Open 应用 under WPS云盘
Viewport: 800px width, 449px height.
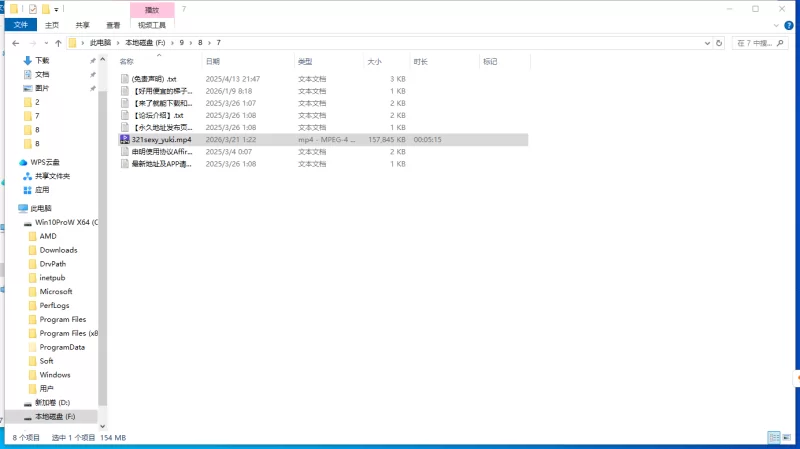click(x=42, y=190)
